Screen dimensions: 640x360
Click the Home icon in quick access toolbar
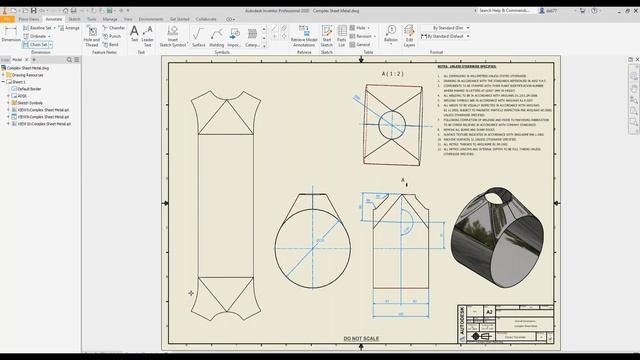tap(65, 11)
